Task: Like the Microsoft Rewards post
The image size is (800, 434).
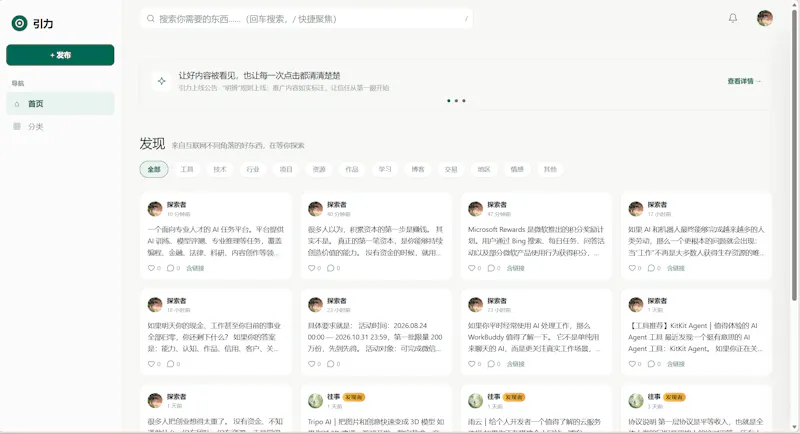Action: [x=474, y=268]
